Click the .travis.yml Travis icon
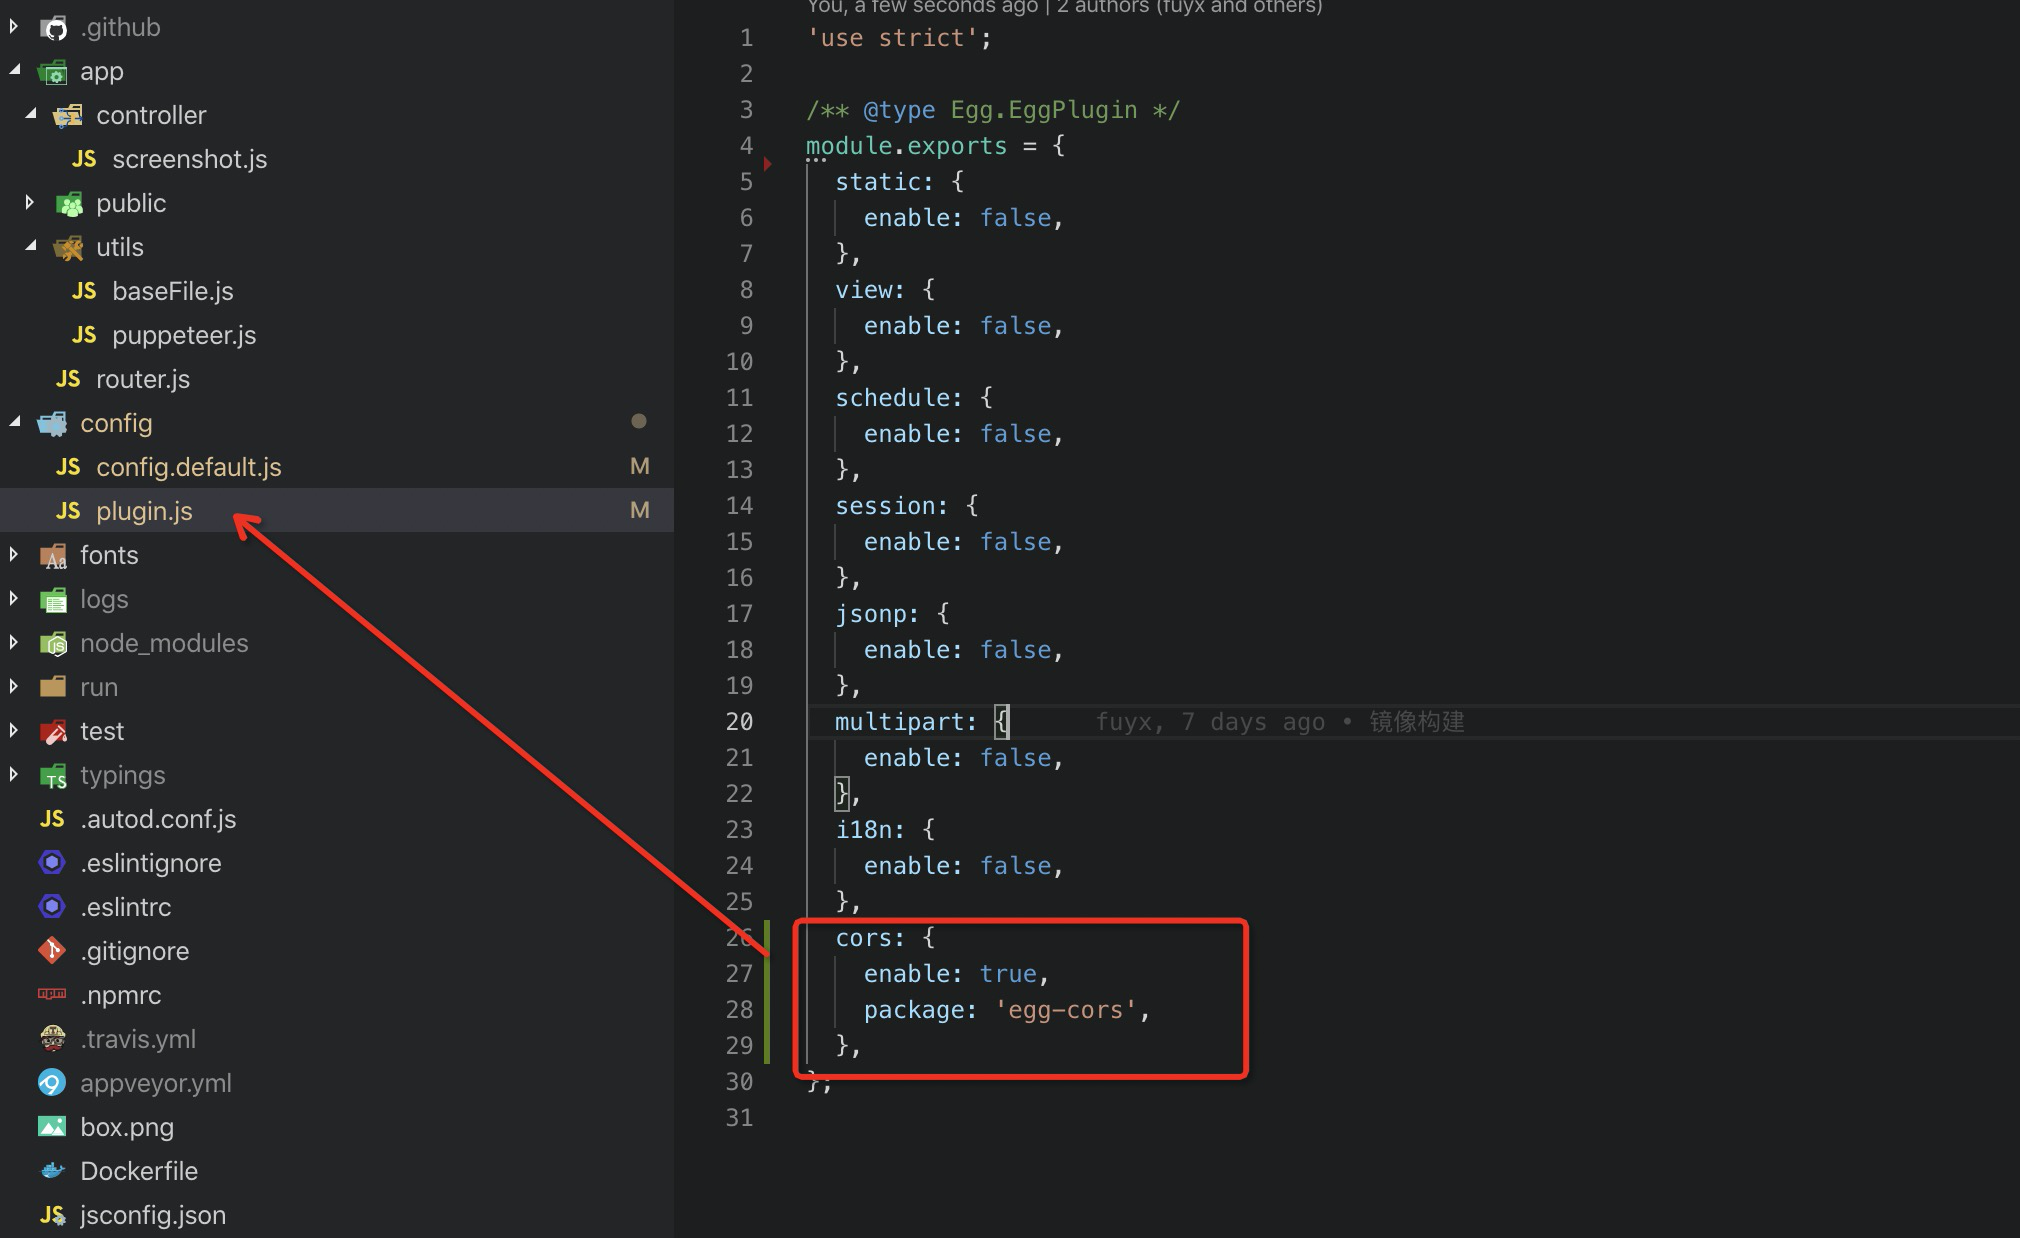 click(x=52, y=1039)
